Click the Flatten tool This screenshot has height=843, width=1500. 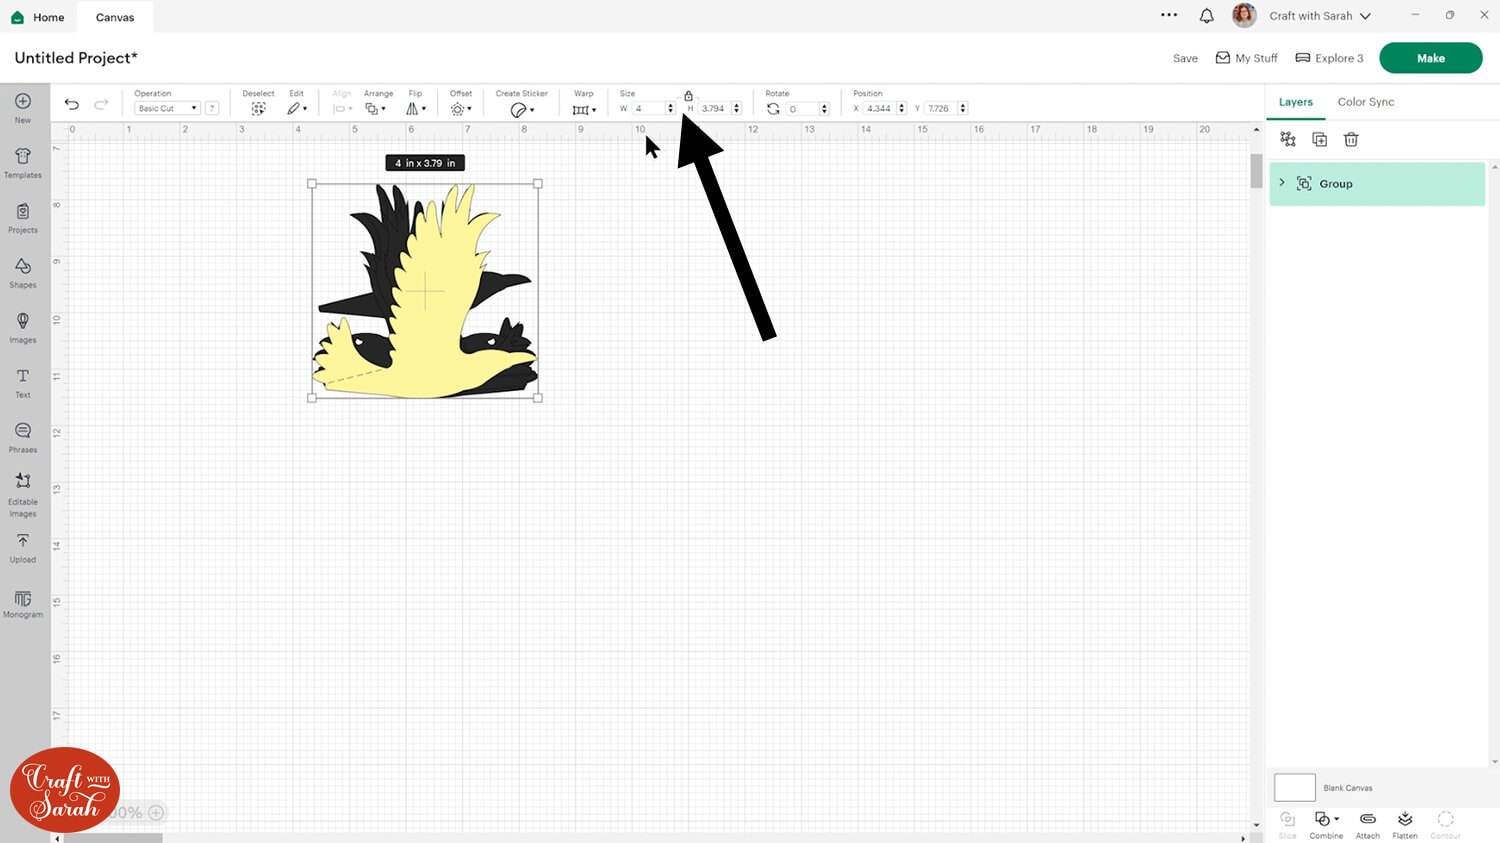[x=1405, y=824]
